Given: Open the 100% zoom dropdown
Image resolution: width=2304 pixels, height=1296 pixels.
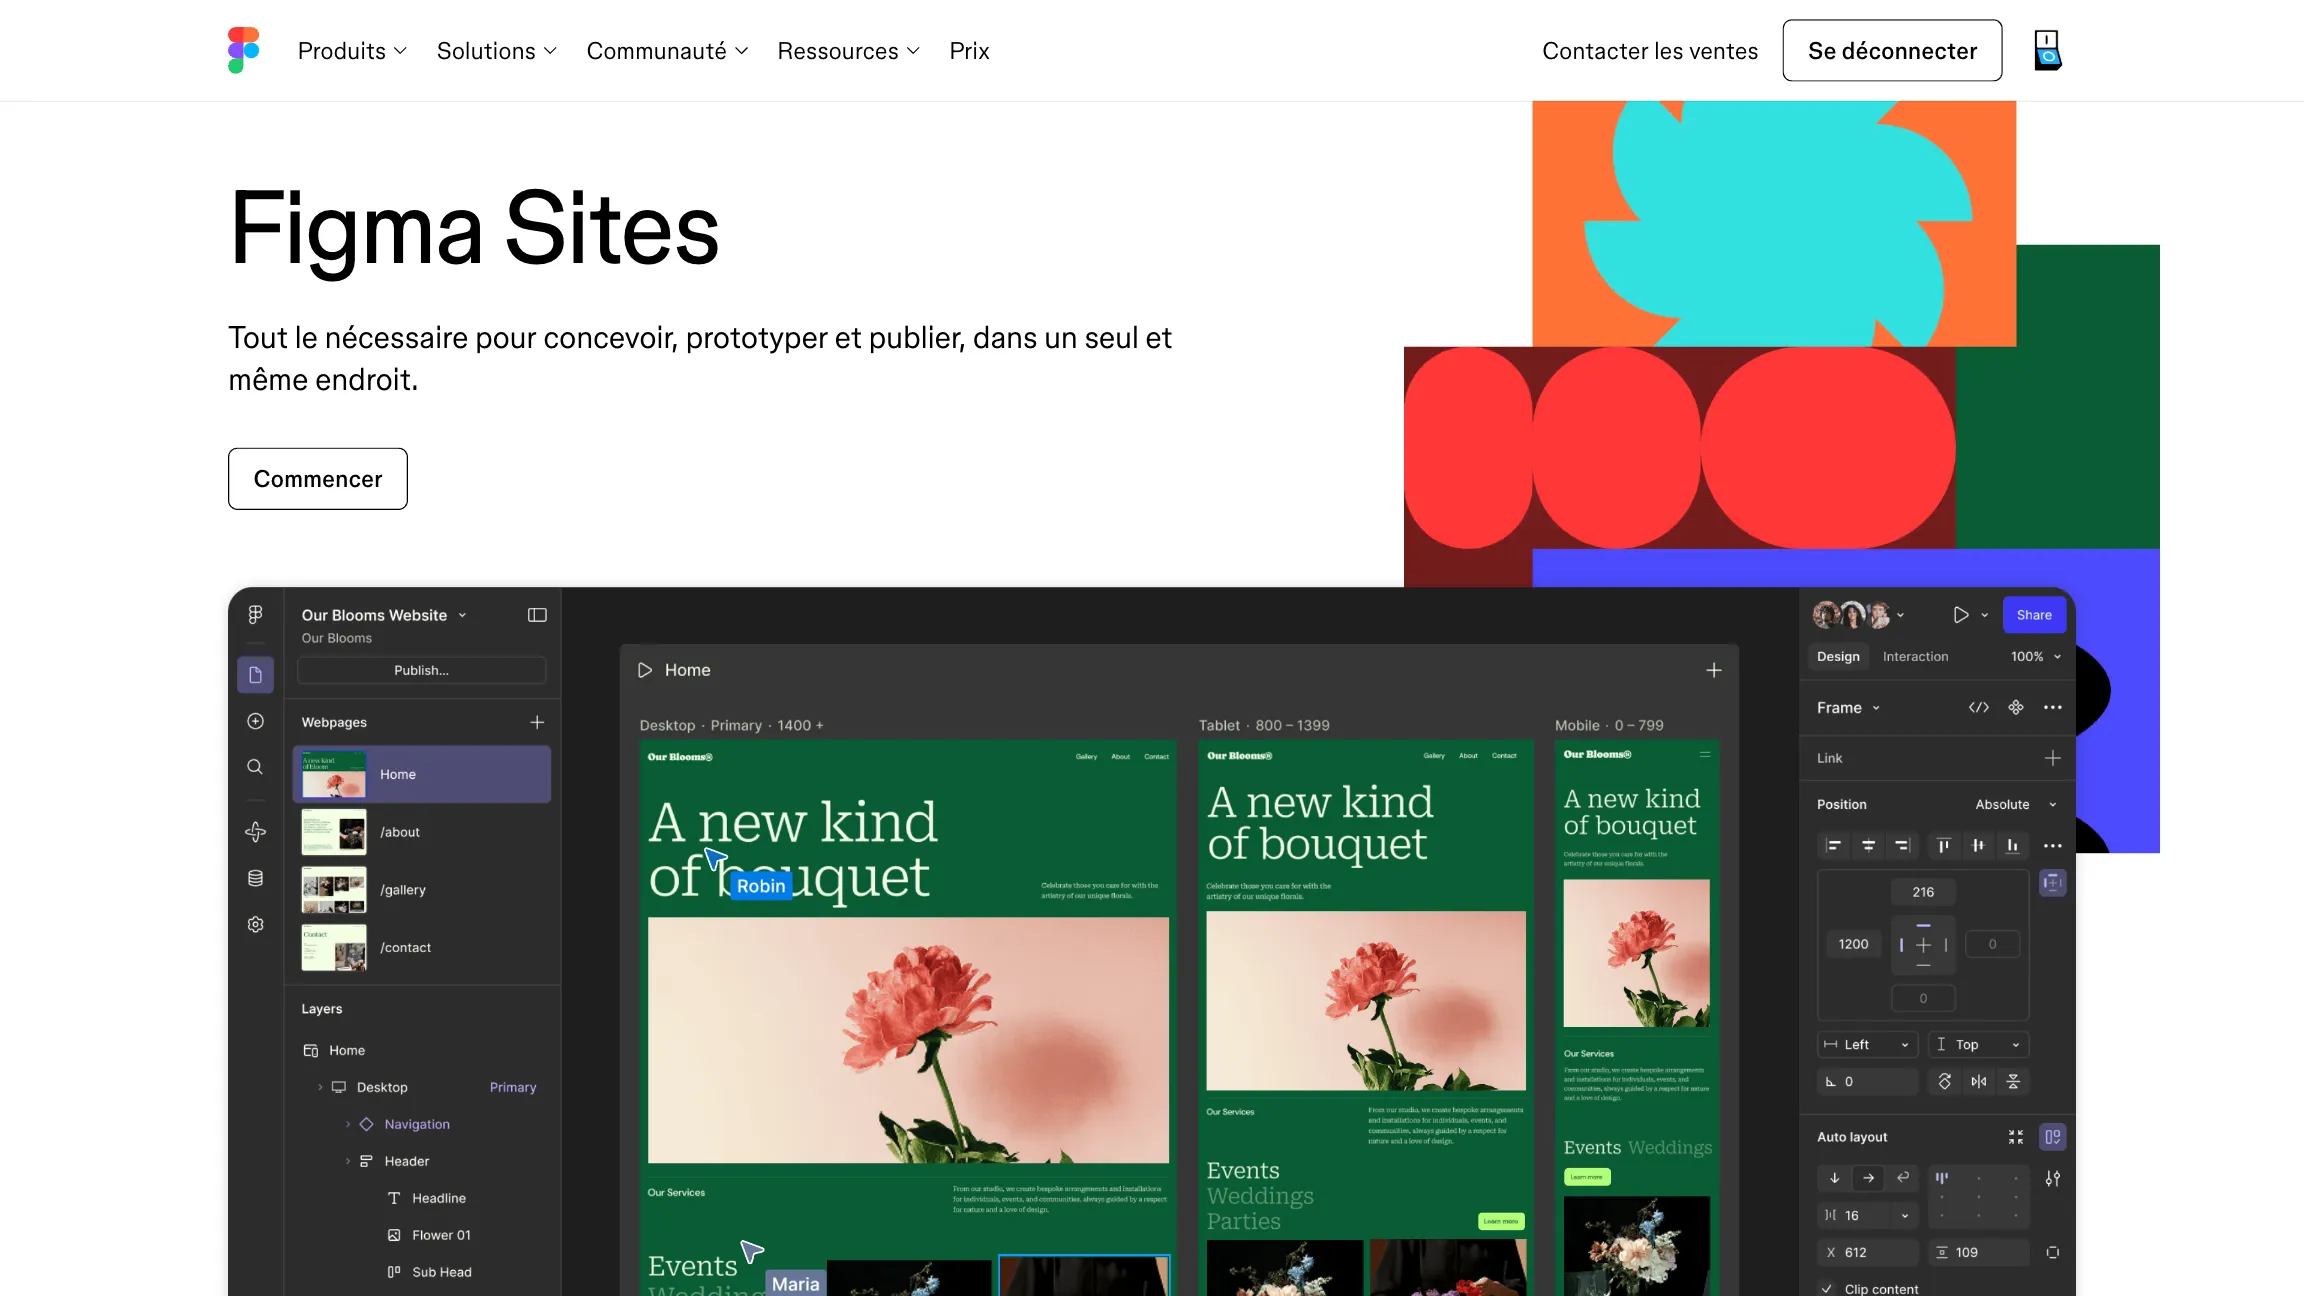Looking at the screenshot, I should [2036, 656].
